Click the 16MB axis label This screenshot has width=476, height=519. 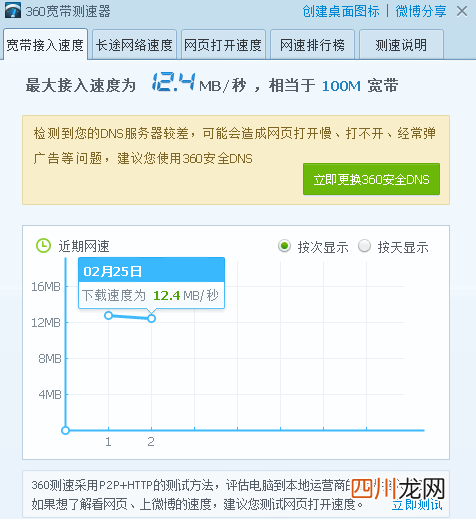(x=46, y=287)
